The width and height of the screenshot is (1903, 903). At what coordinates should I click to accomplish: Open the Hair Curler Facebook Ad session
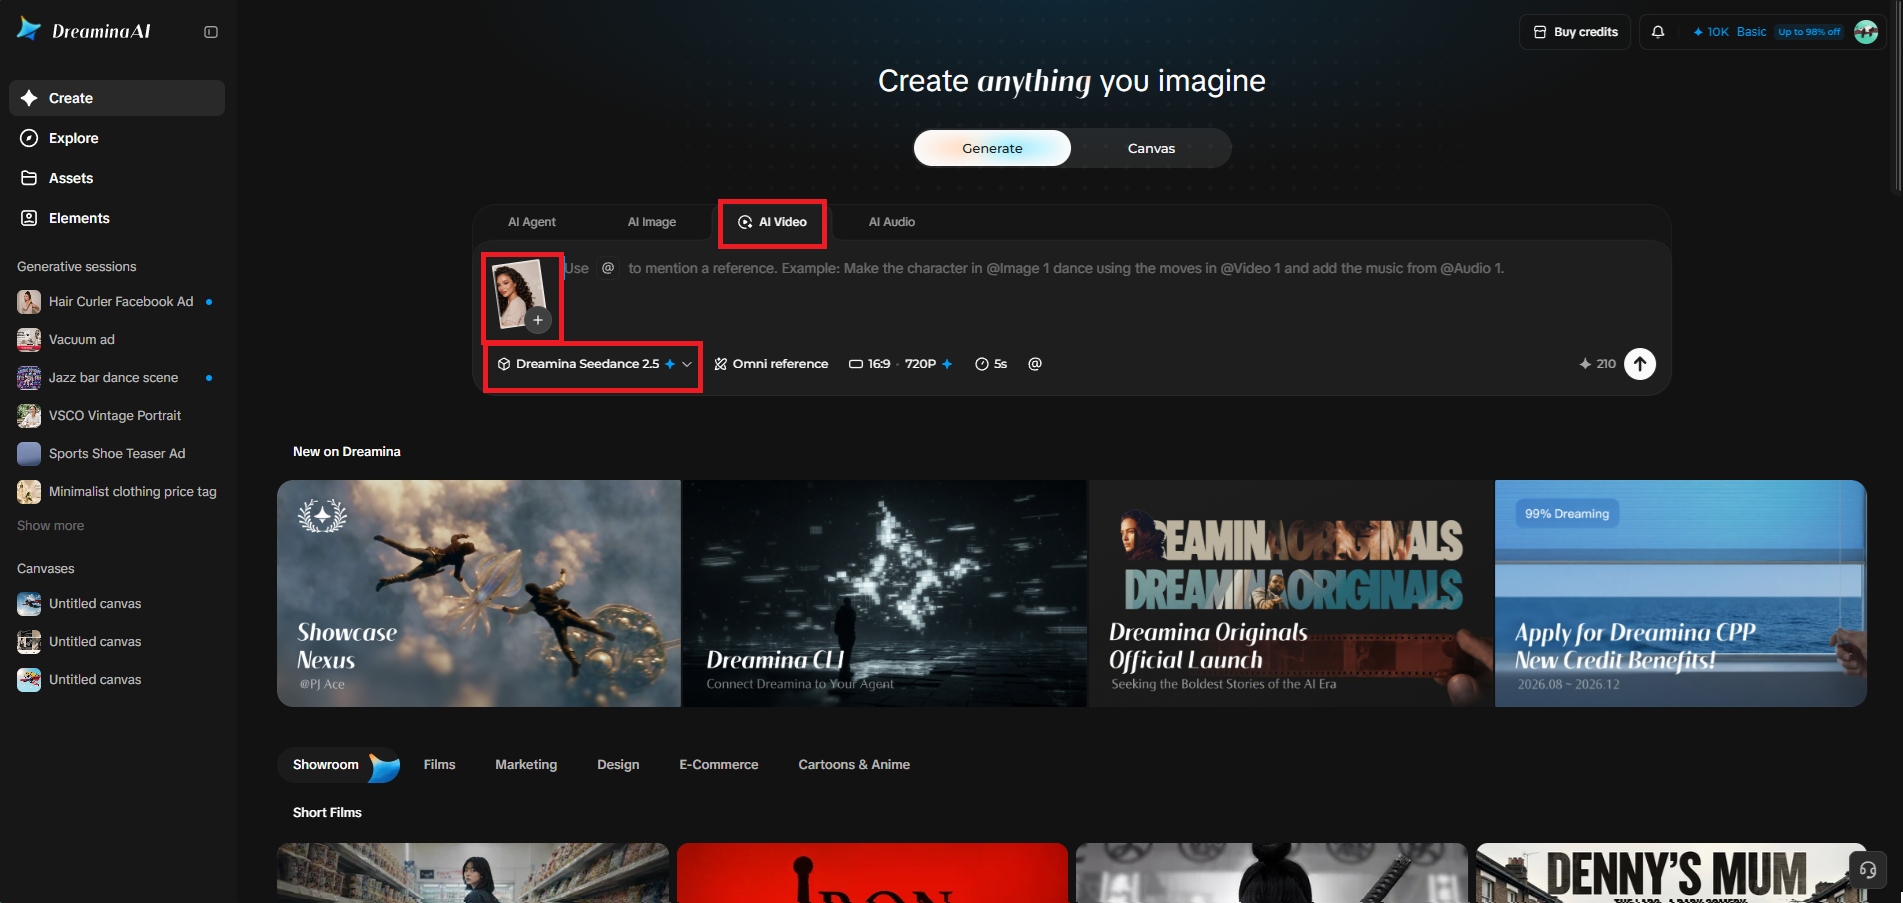117,302
